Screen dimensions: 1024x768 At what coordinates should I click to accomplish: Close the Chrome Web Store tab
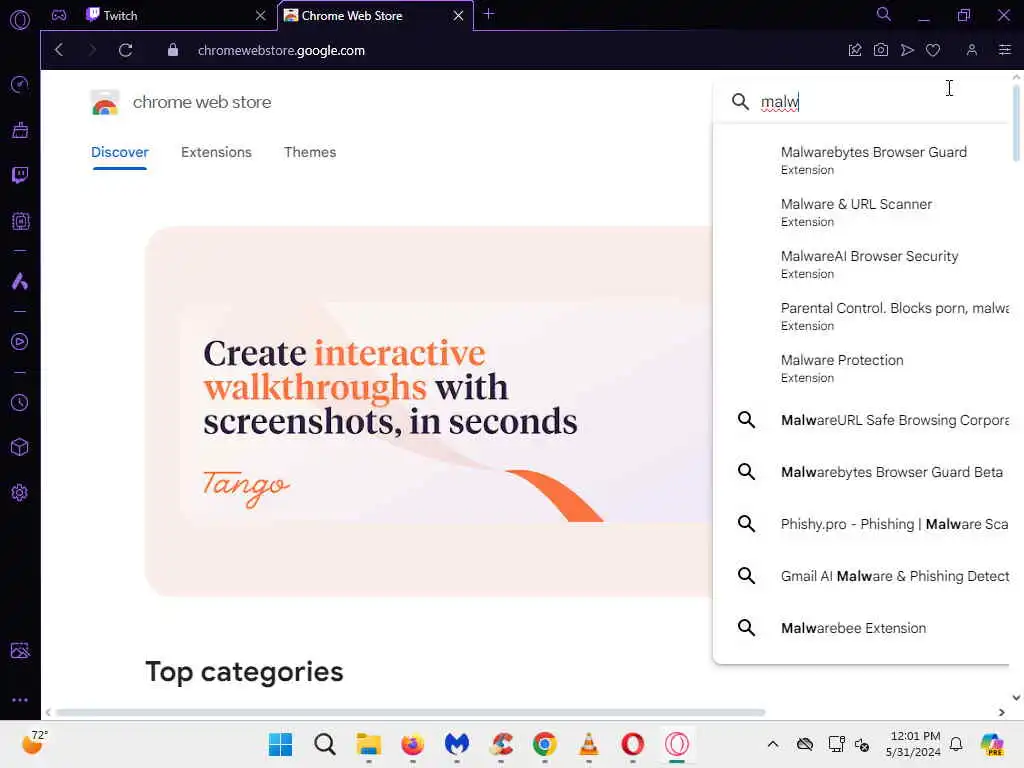pyautogui.click(x=458, y=16)
